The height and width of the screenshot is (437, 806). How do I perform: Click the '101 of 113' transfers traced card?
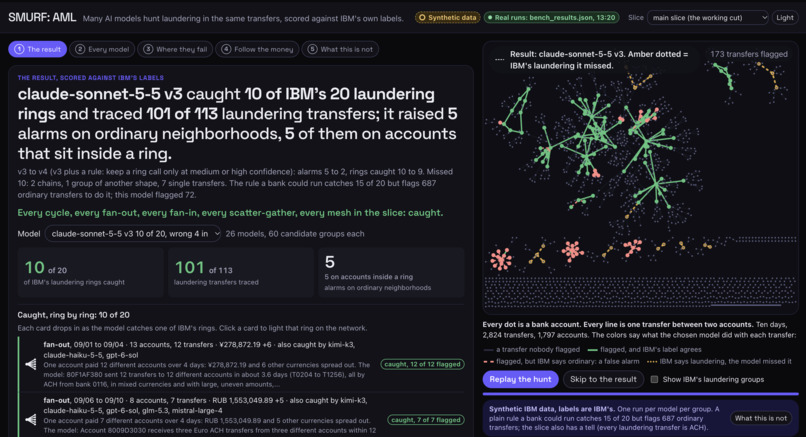click(x=241, y=272)
